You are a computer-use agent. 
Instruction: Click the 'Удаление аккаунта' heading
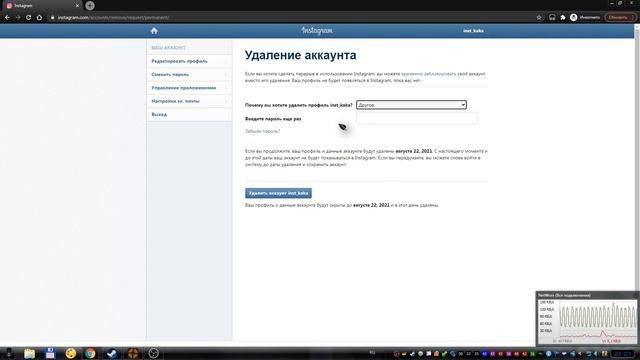300,55
